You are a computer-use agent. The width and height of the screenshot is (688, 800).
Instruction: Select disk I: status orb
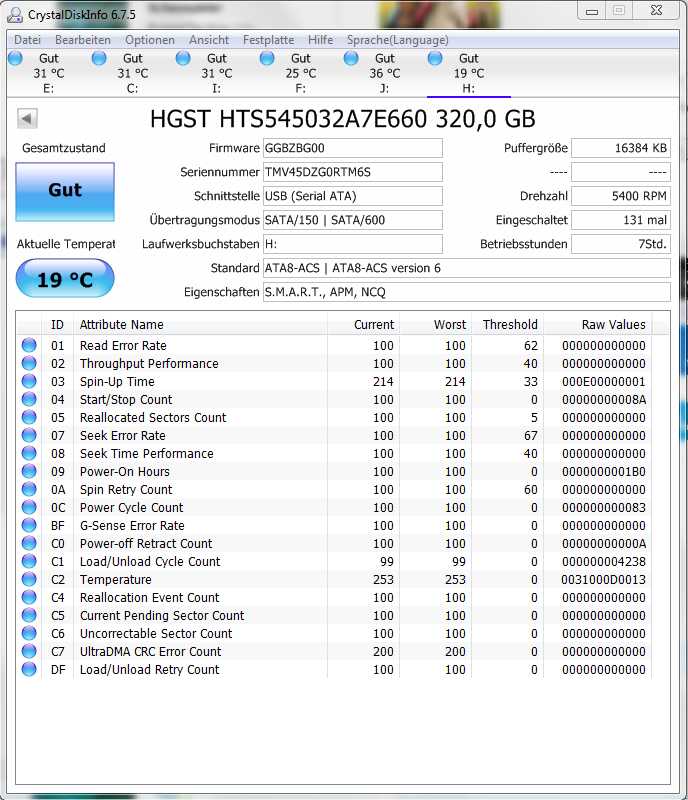pyautogui.click(x=183, y=58)
